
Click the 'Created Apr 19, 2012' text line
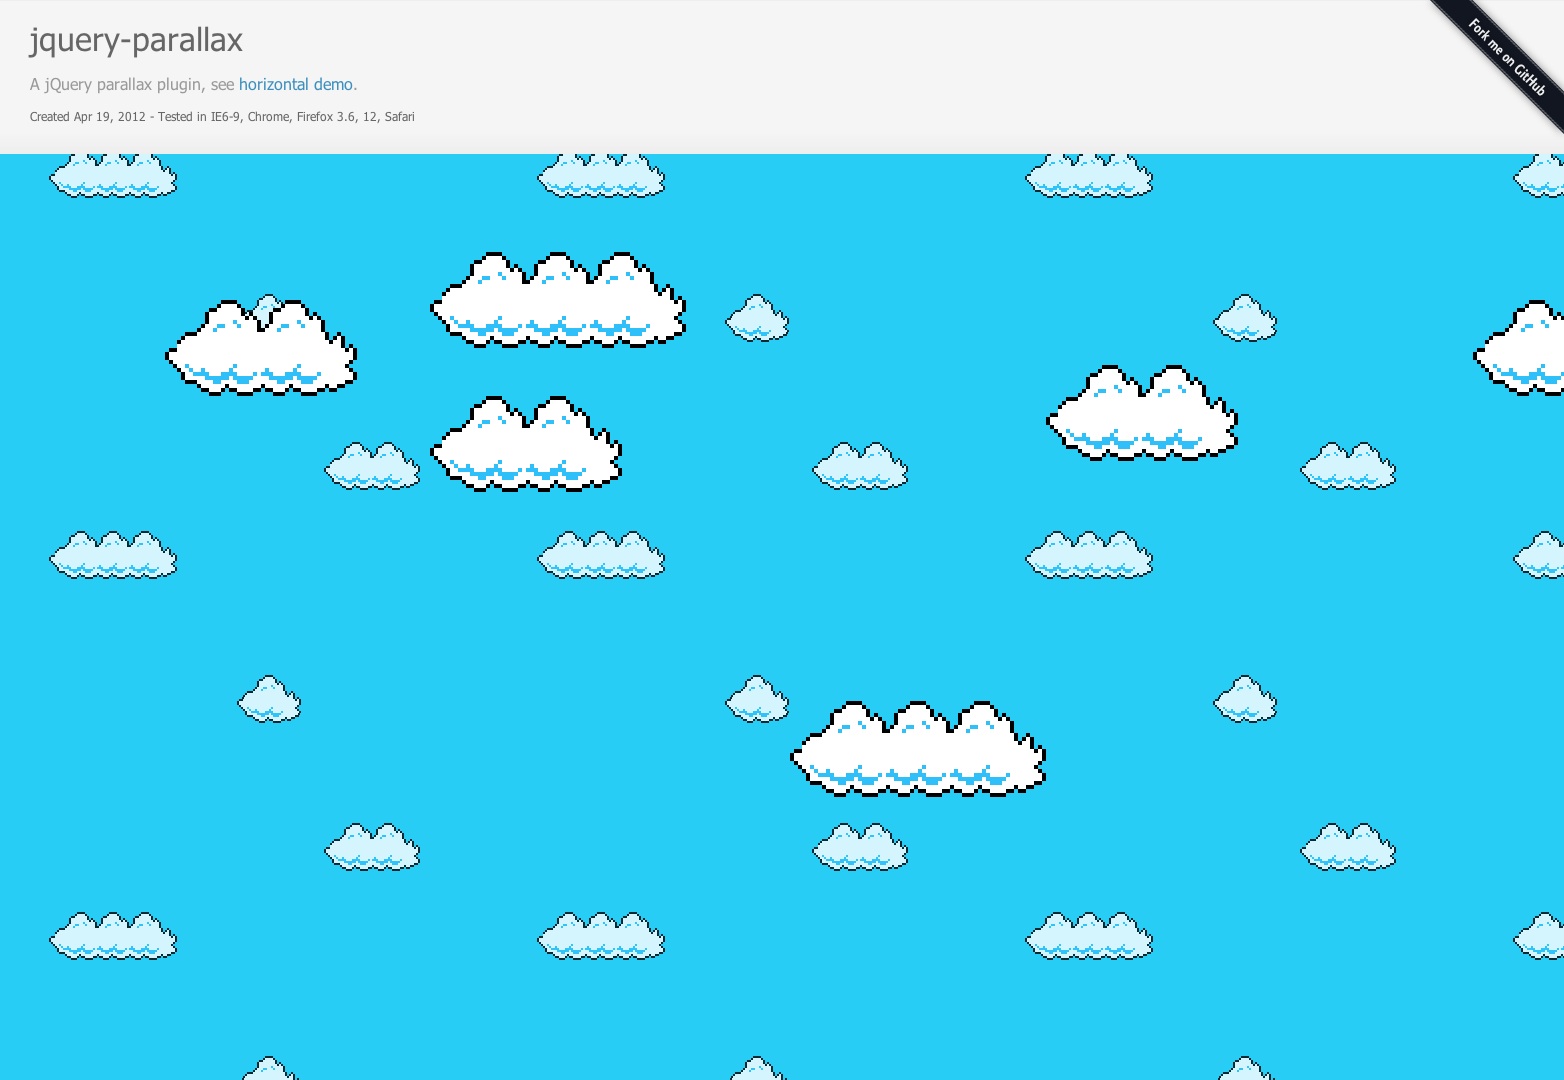point(222,117)
